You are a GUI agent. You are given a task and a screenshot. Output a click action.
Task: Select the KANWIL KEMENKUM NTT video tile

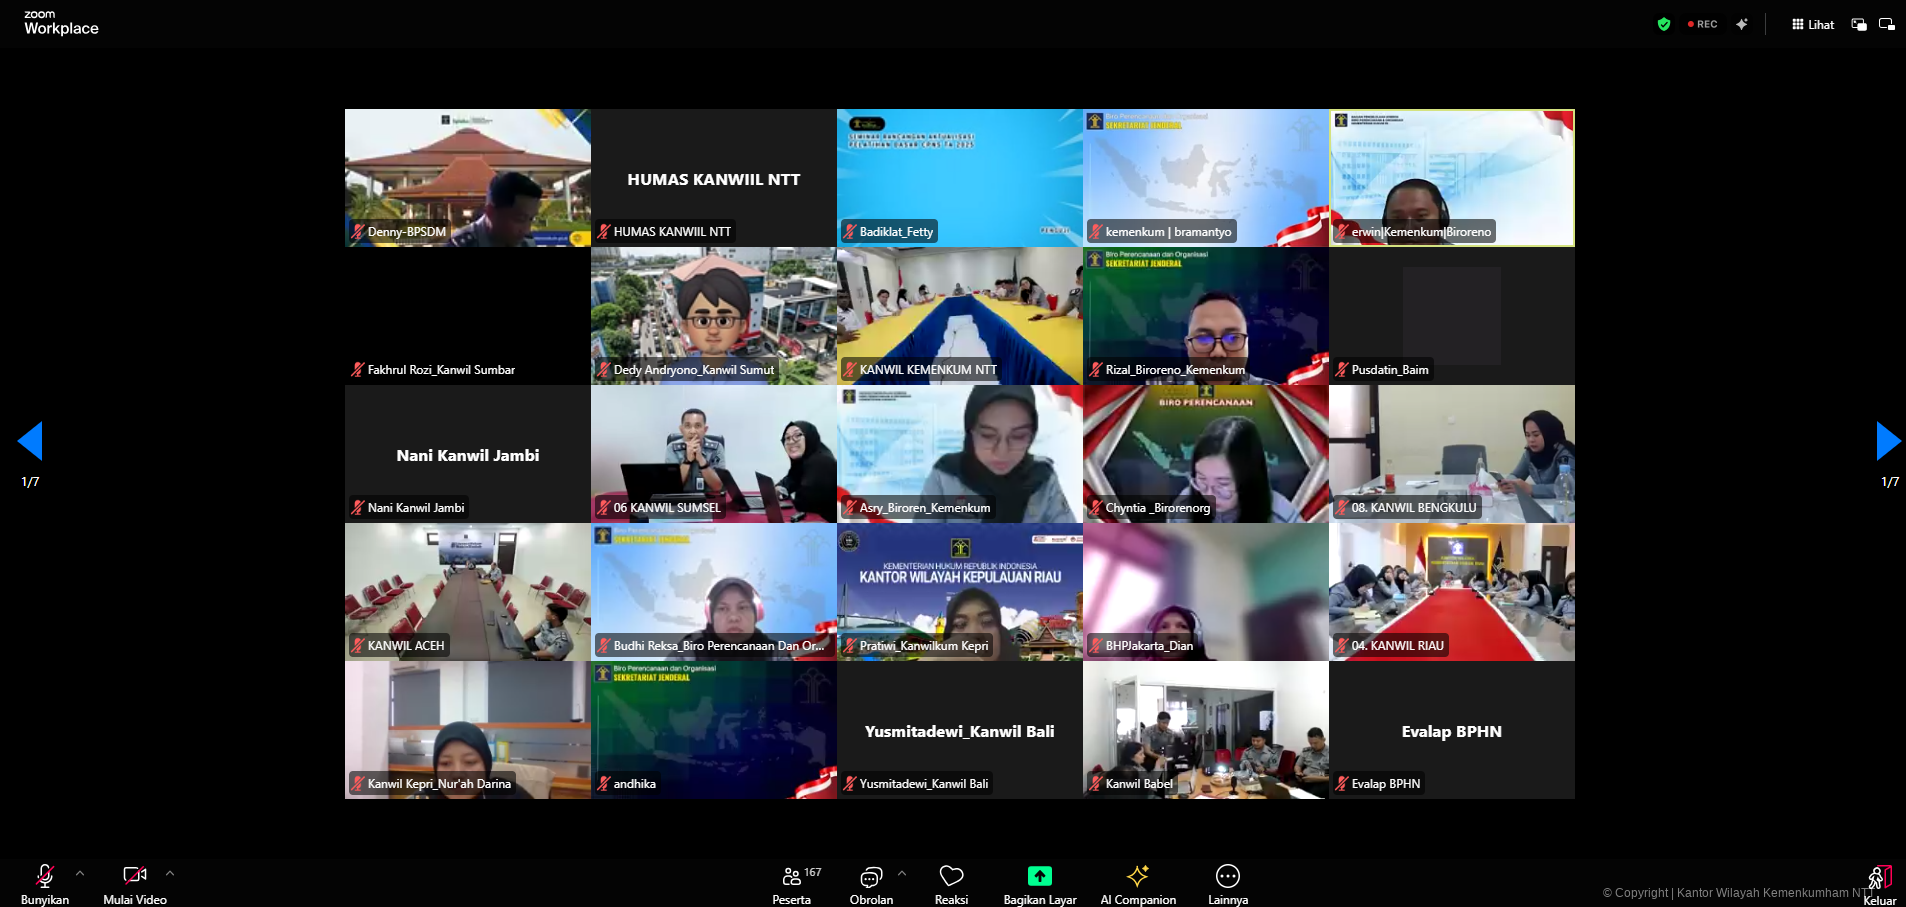click(x=960, y=316)
